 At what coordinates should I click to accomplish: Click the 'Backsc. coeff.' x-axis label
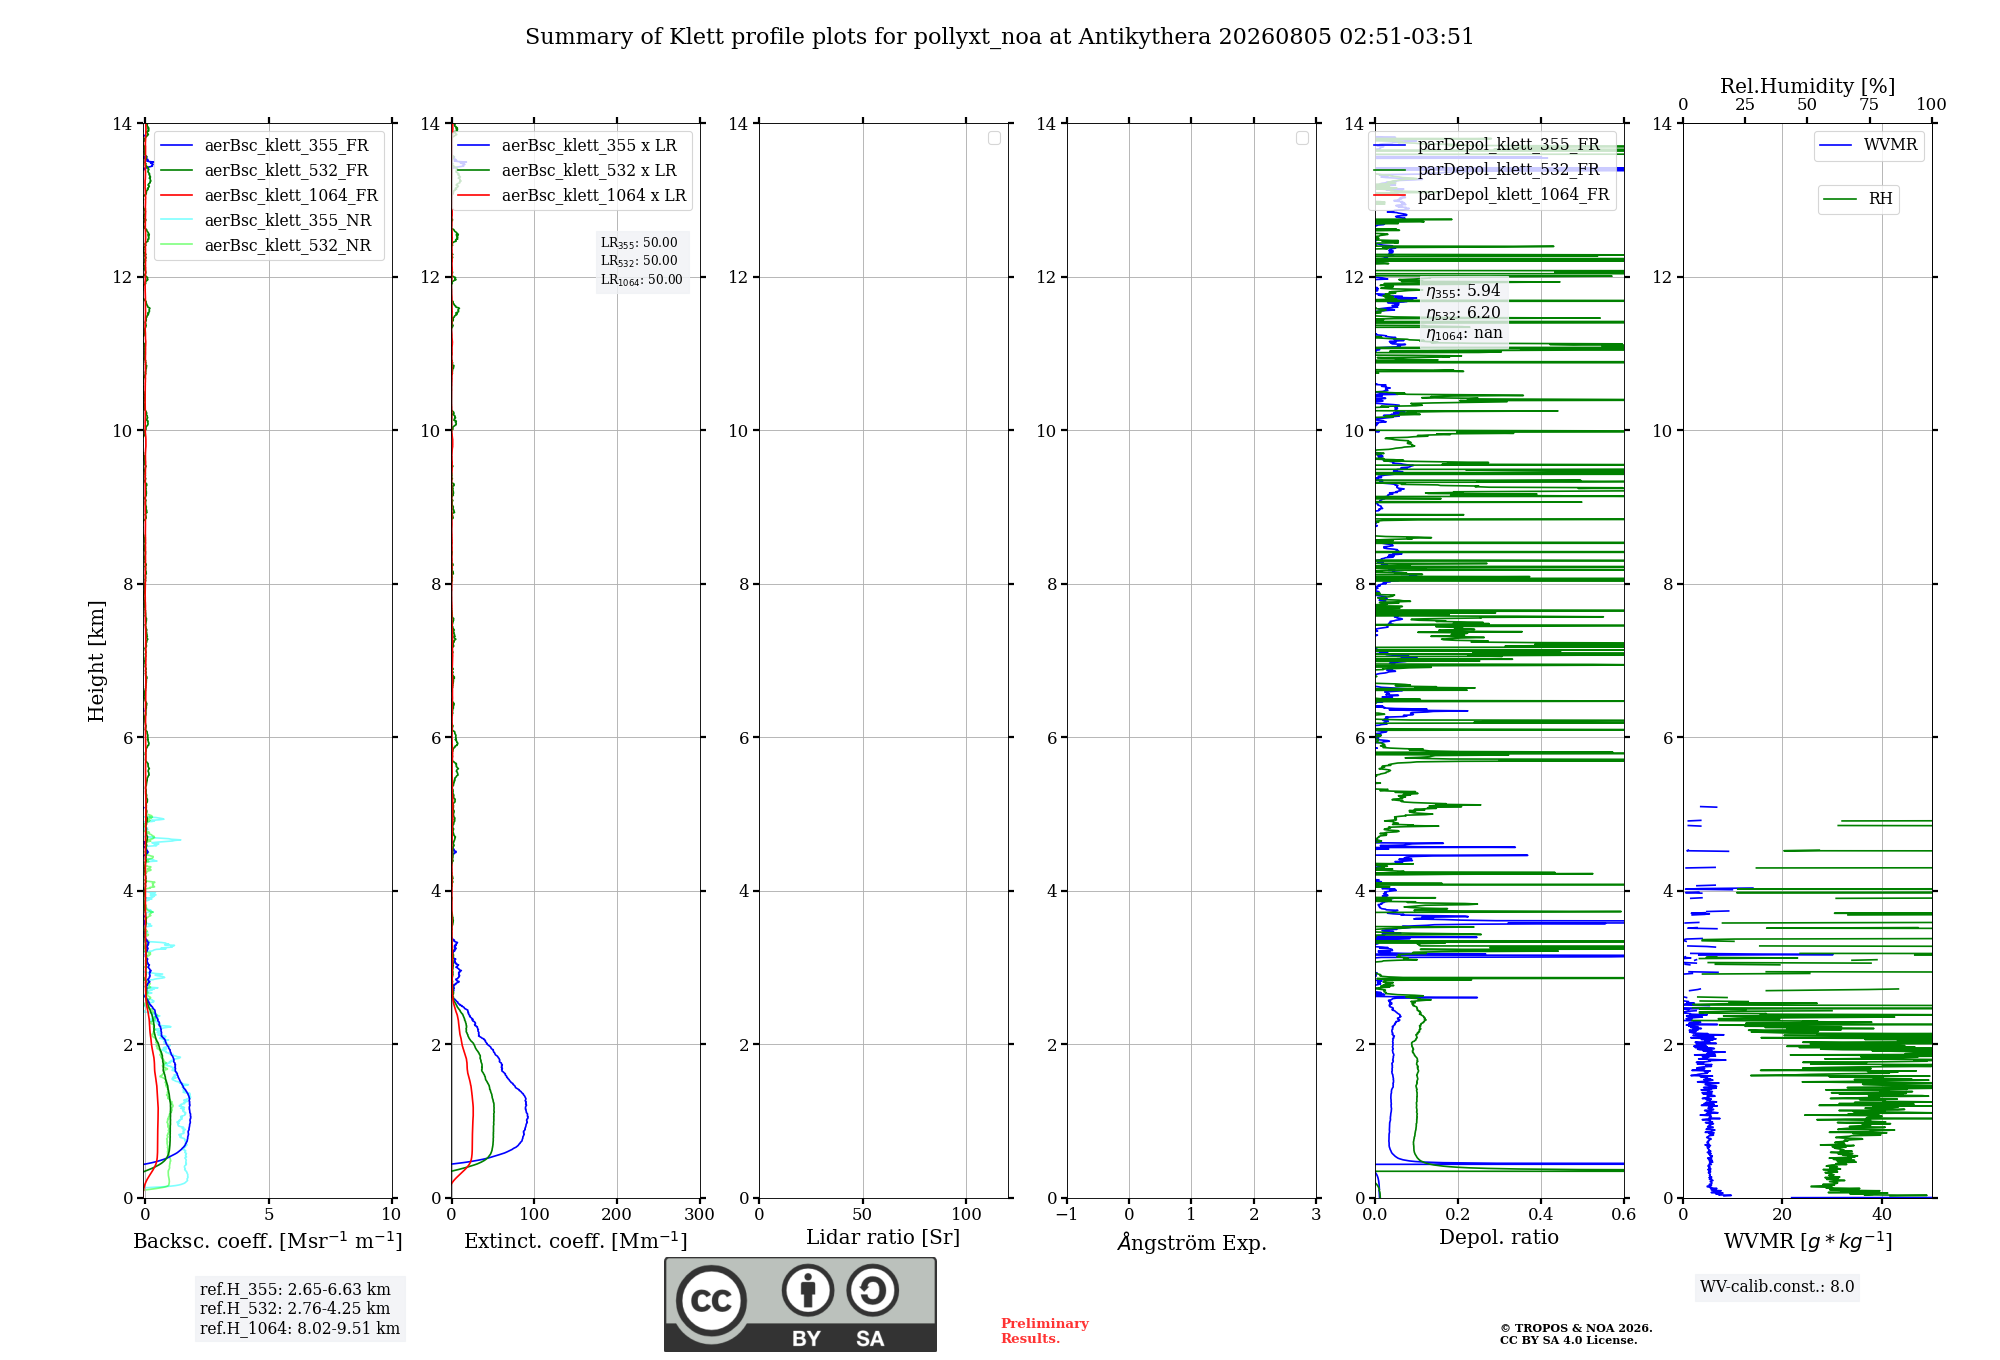pyautogui.click(x=267, y=1241)
